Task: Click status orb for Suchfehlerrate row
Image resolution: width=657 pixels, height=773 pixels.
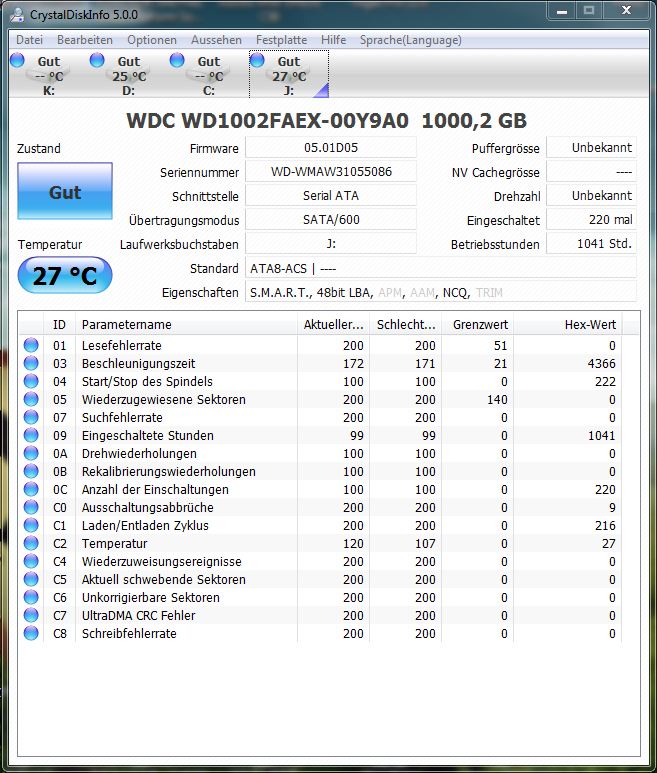Action: 31,417
